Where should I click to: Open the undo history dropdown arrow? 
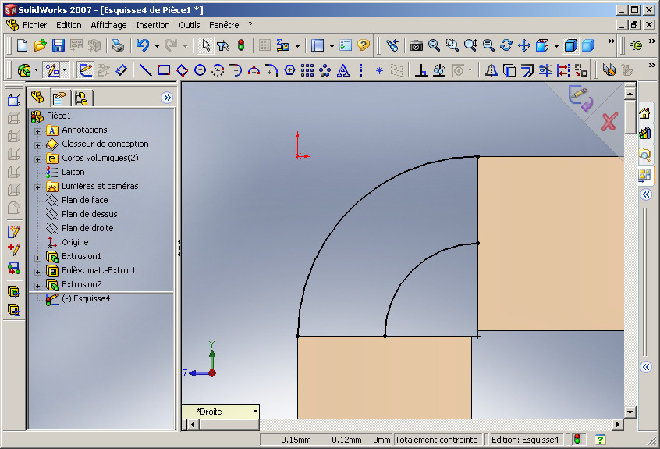pyautogui.click(x=157, y=46)
